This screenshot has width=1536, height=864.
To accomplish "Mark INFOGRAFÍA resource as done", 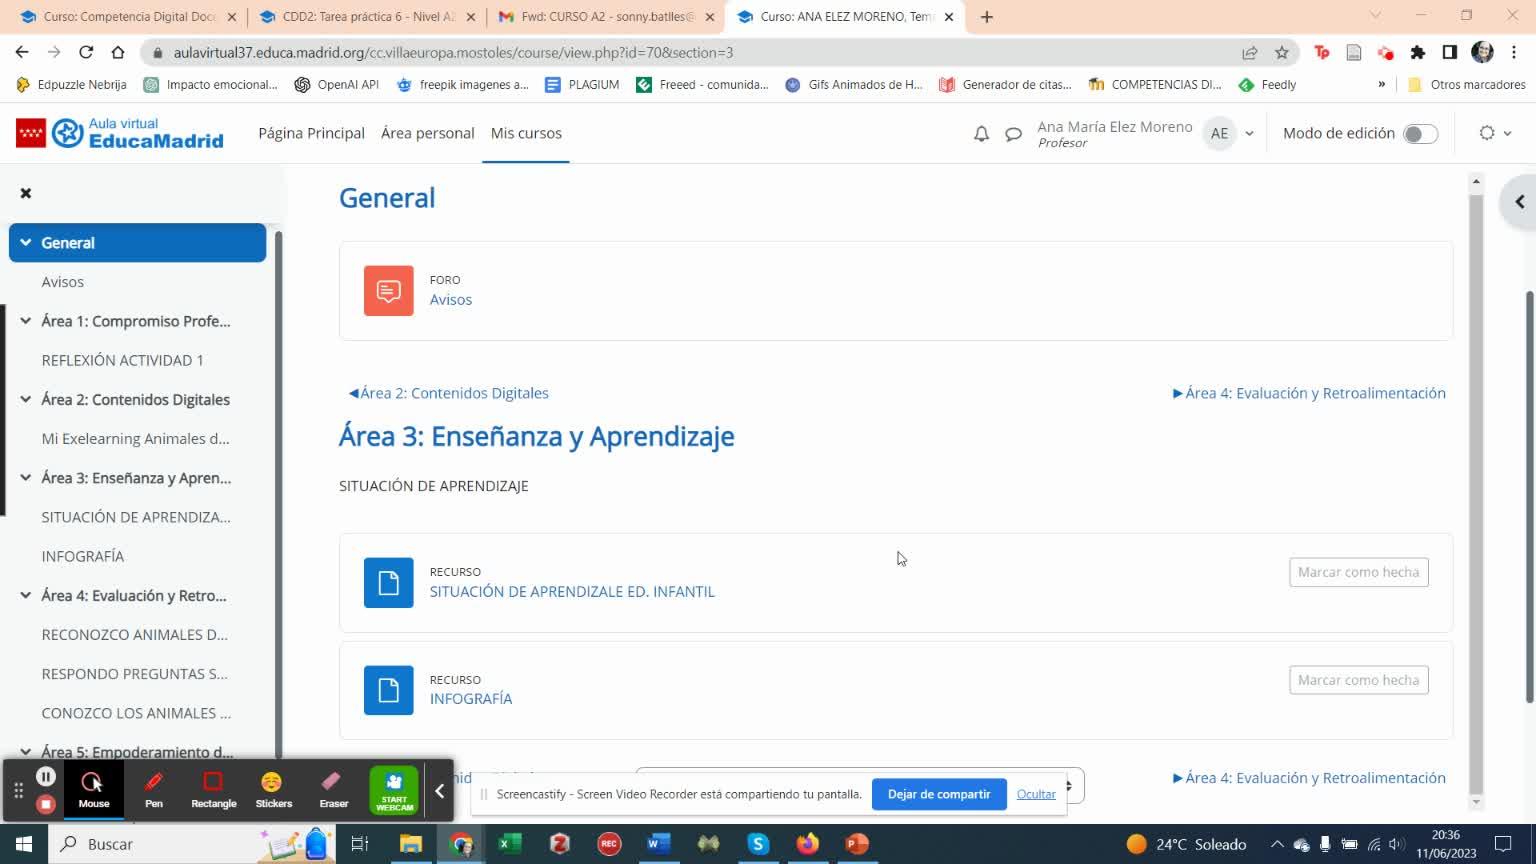I will click(1358, 680).
